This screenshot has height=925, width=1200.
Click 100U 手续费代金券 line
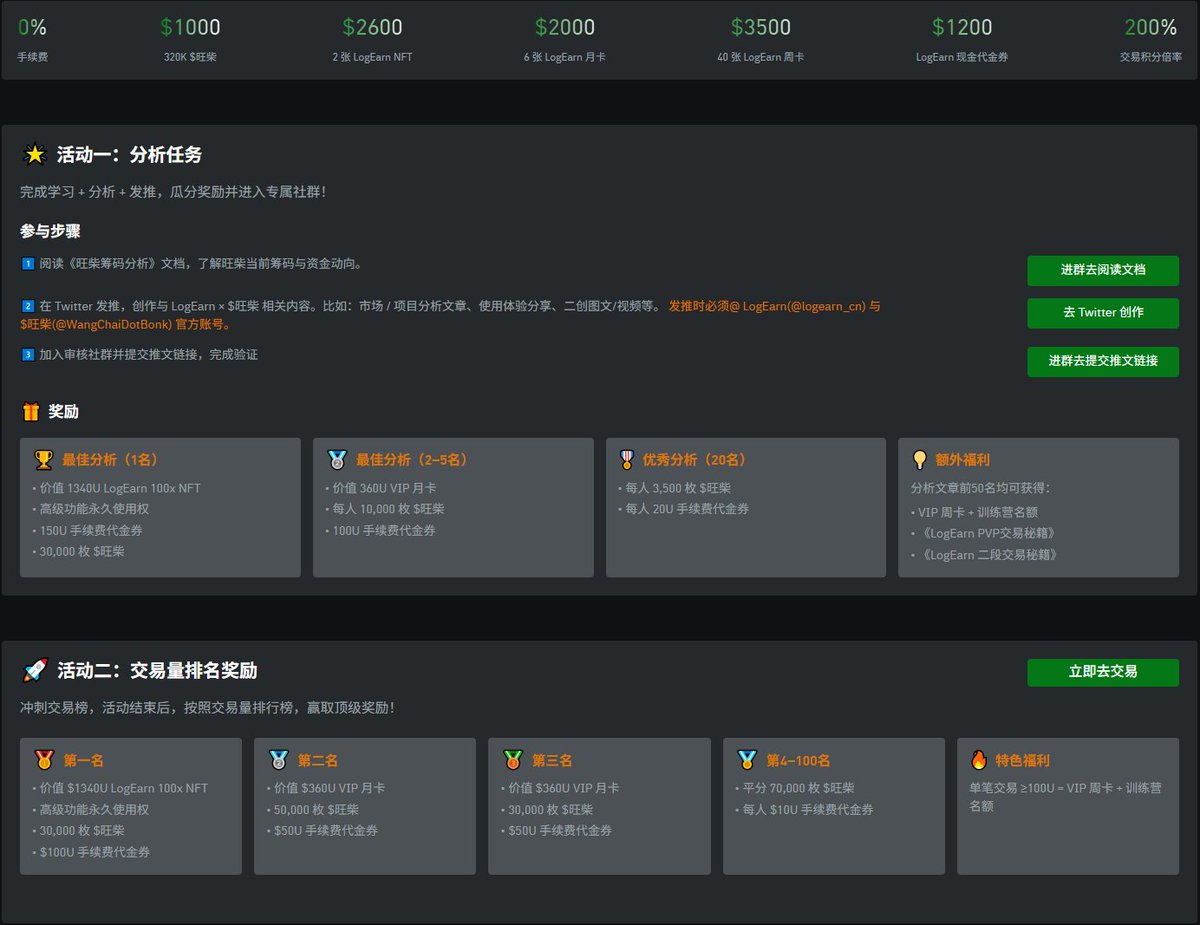(x=381, y=530)
